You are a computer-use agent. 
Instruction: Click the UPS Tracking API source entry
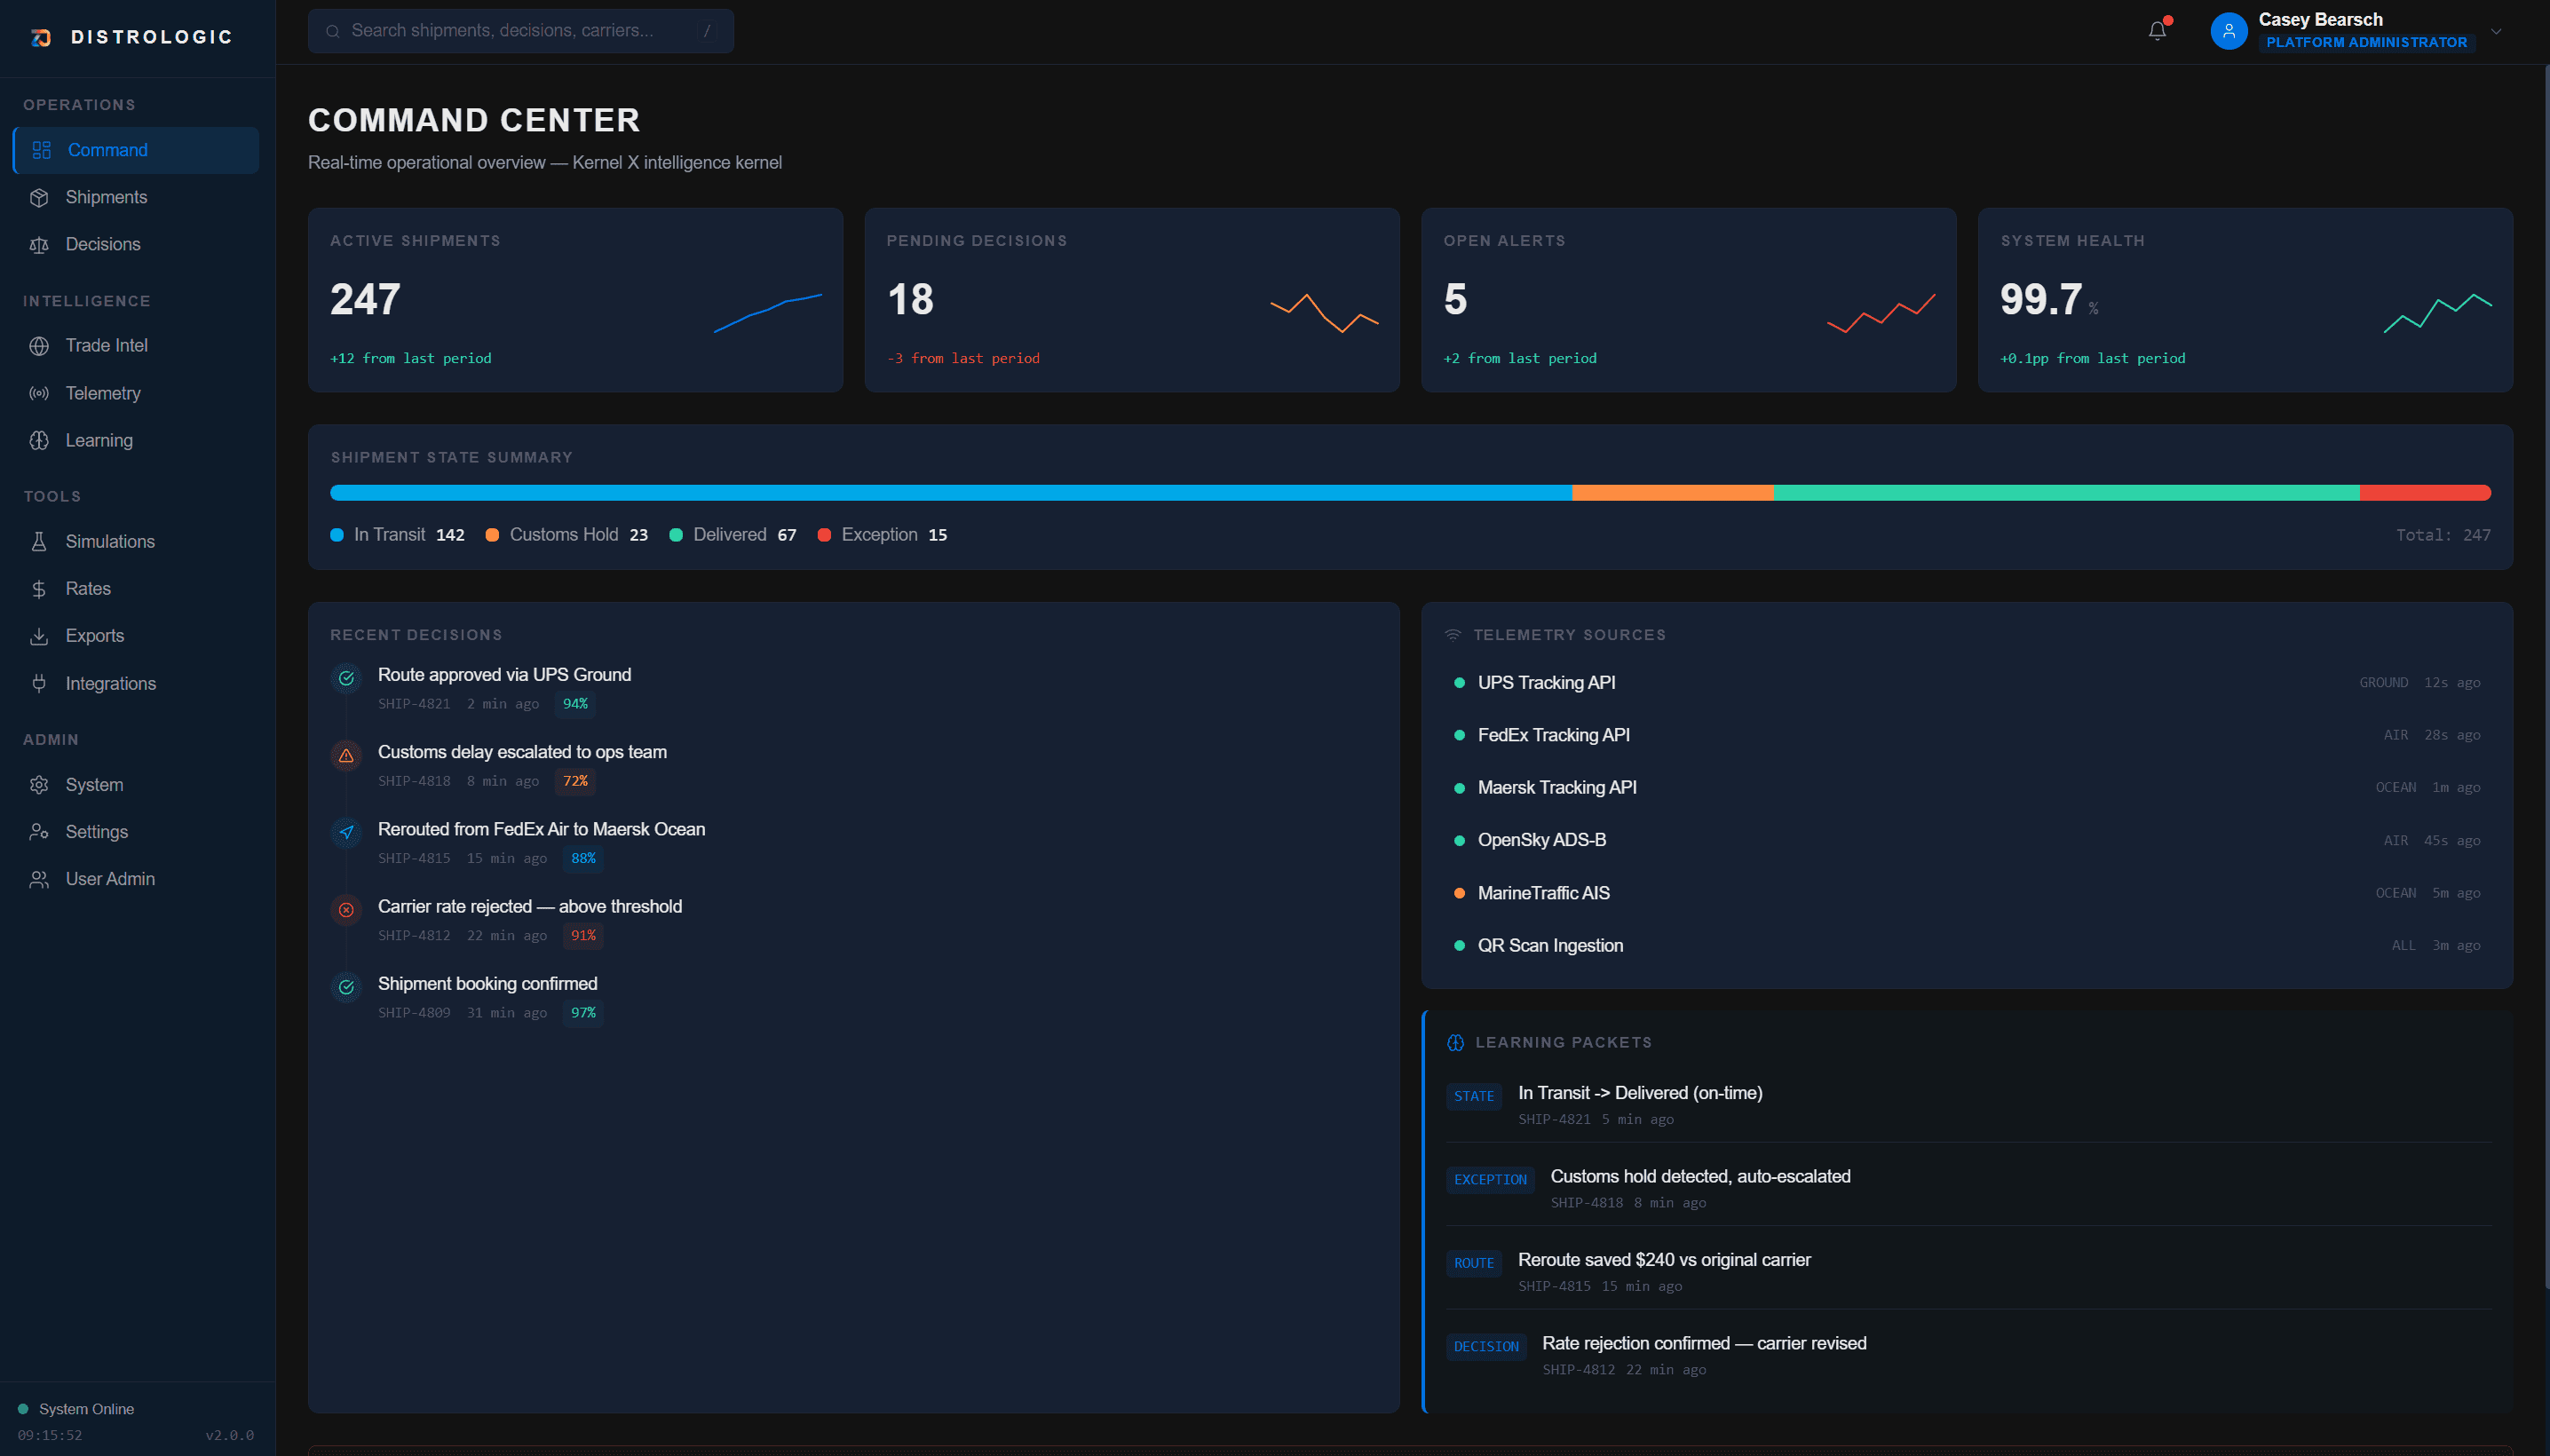click(x=1546, y=682)
